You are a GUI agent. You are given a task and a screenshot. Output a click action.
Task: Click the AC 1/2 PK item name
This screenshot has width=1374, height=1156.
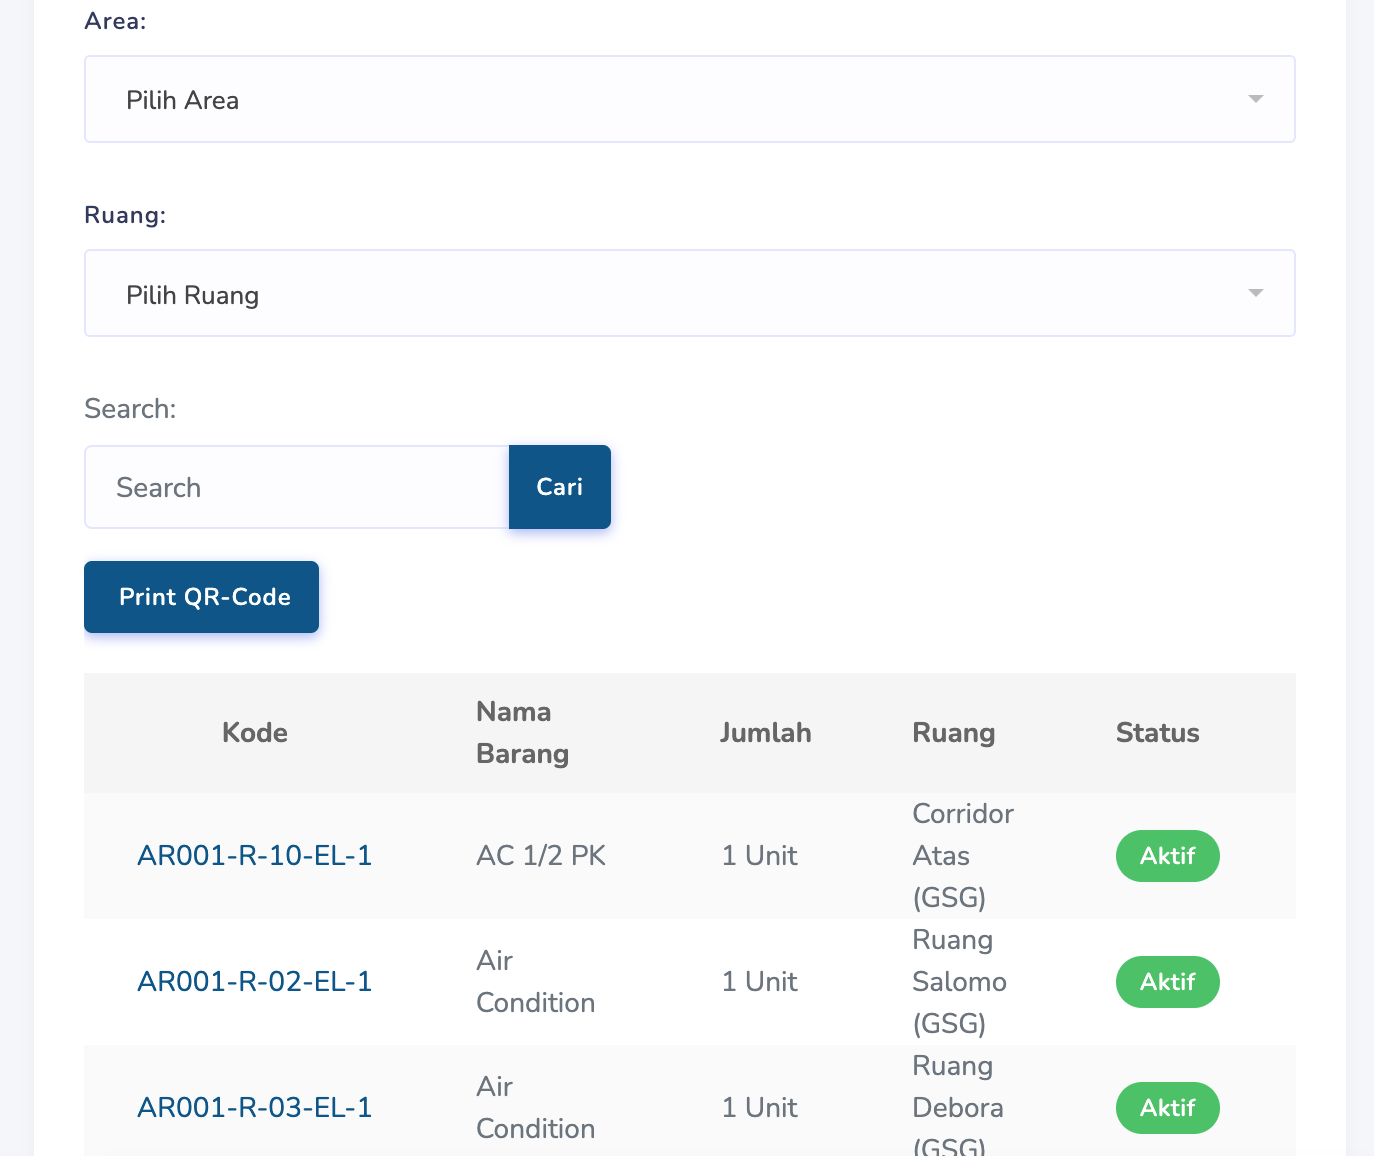click(541, 856)
